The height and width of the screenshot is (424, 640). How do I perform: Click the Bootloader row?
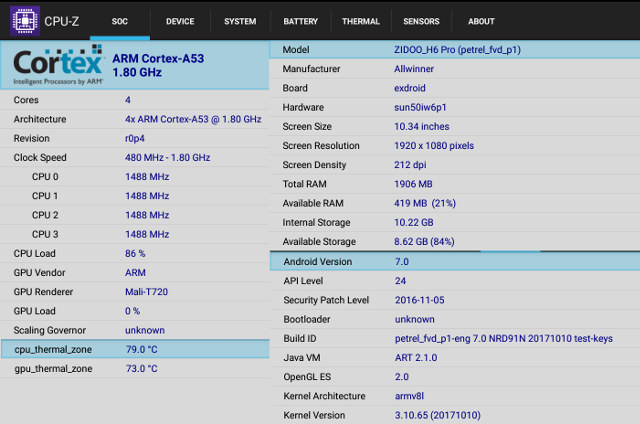[x=455, y=319]
